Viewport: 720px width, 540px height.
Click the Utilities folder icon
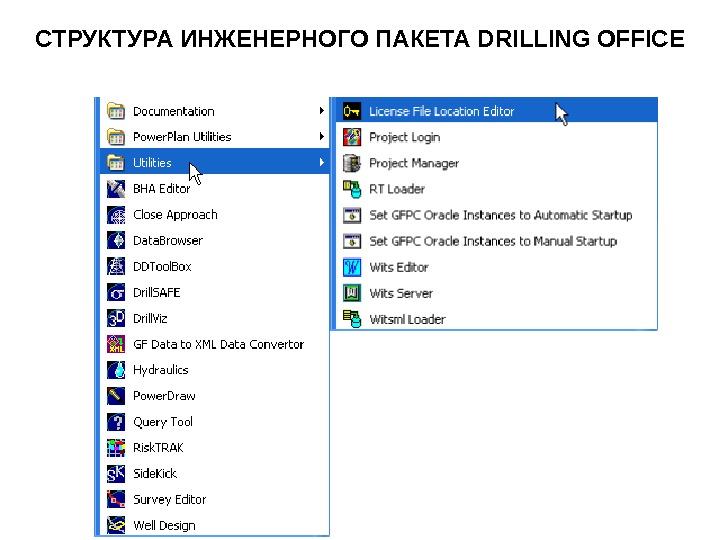(x=116, y=163)
